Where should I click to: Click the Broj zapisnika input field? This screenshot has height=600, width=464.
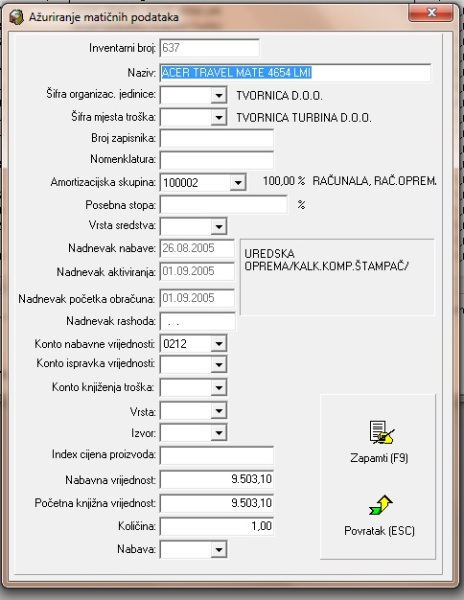click(x=217, y=139)
